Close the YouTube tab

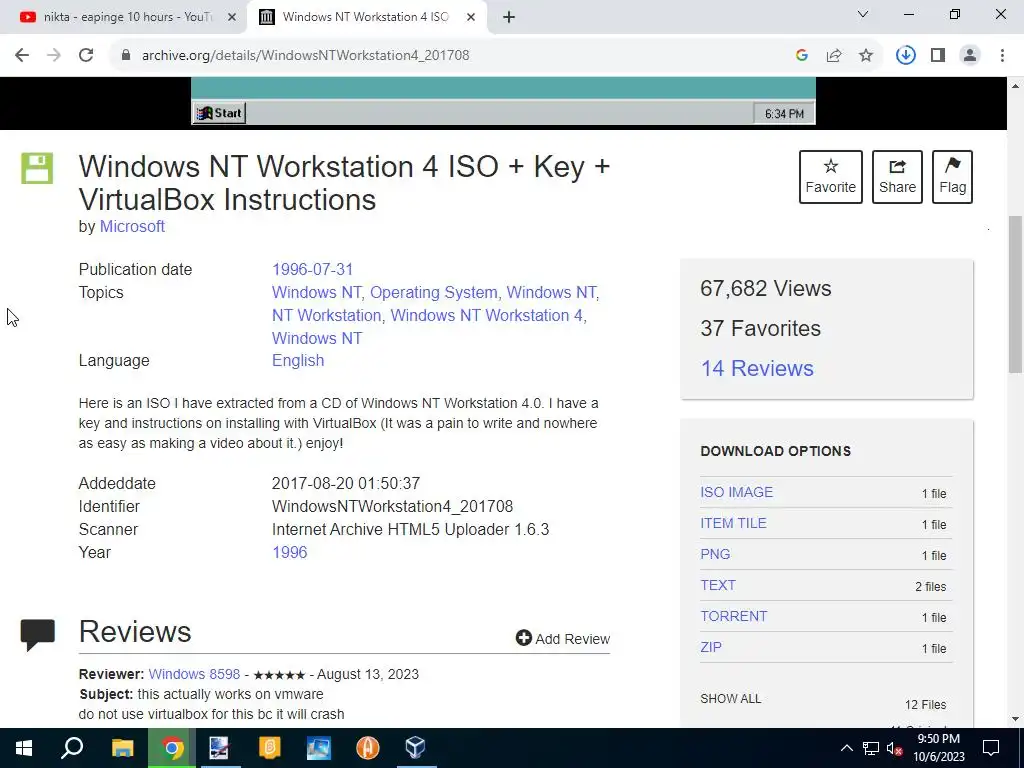pos(231,18)
